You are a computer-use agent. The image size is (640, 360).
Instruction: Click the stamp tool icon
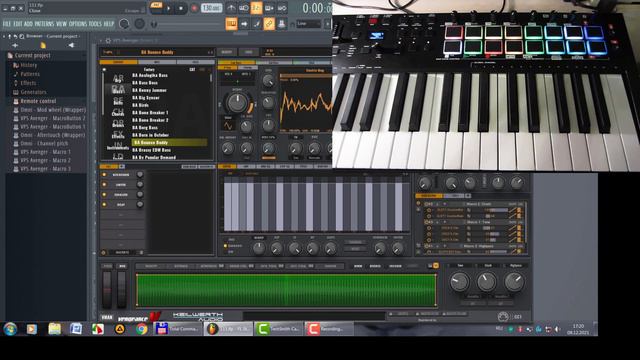point(282,24)
